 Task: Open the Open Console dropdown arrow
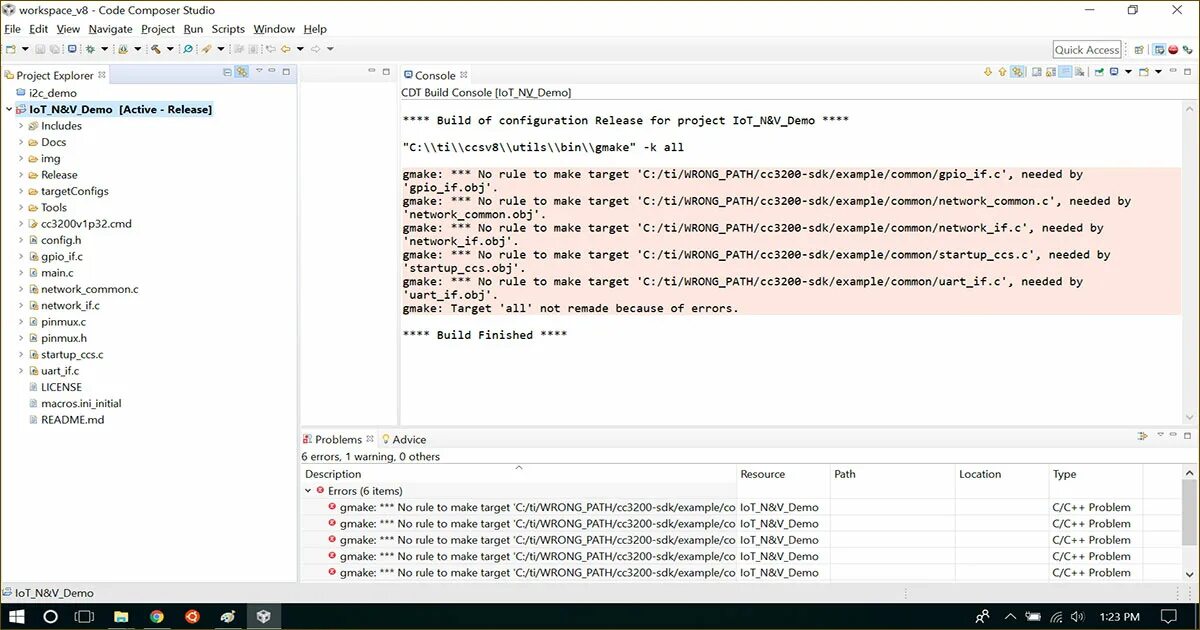1158,72
